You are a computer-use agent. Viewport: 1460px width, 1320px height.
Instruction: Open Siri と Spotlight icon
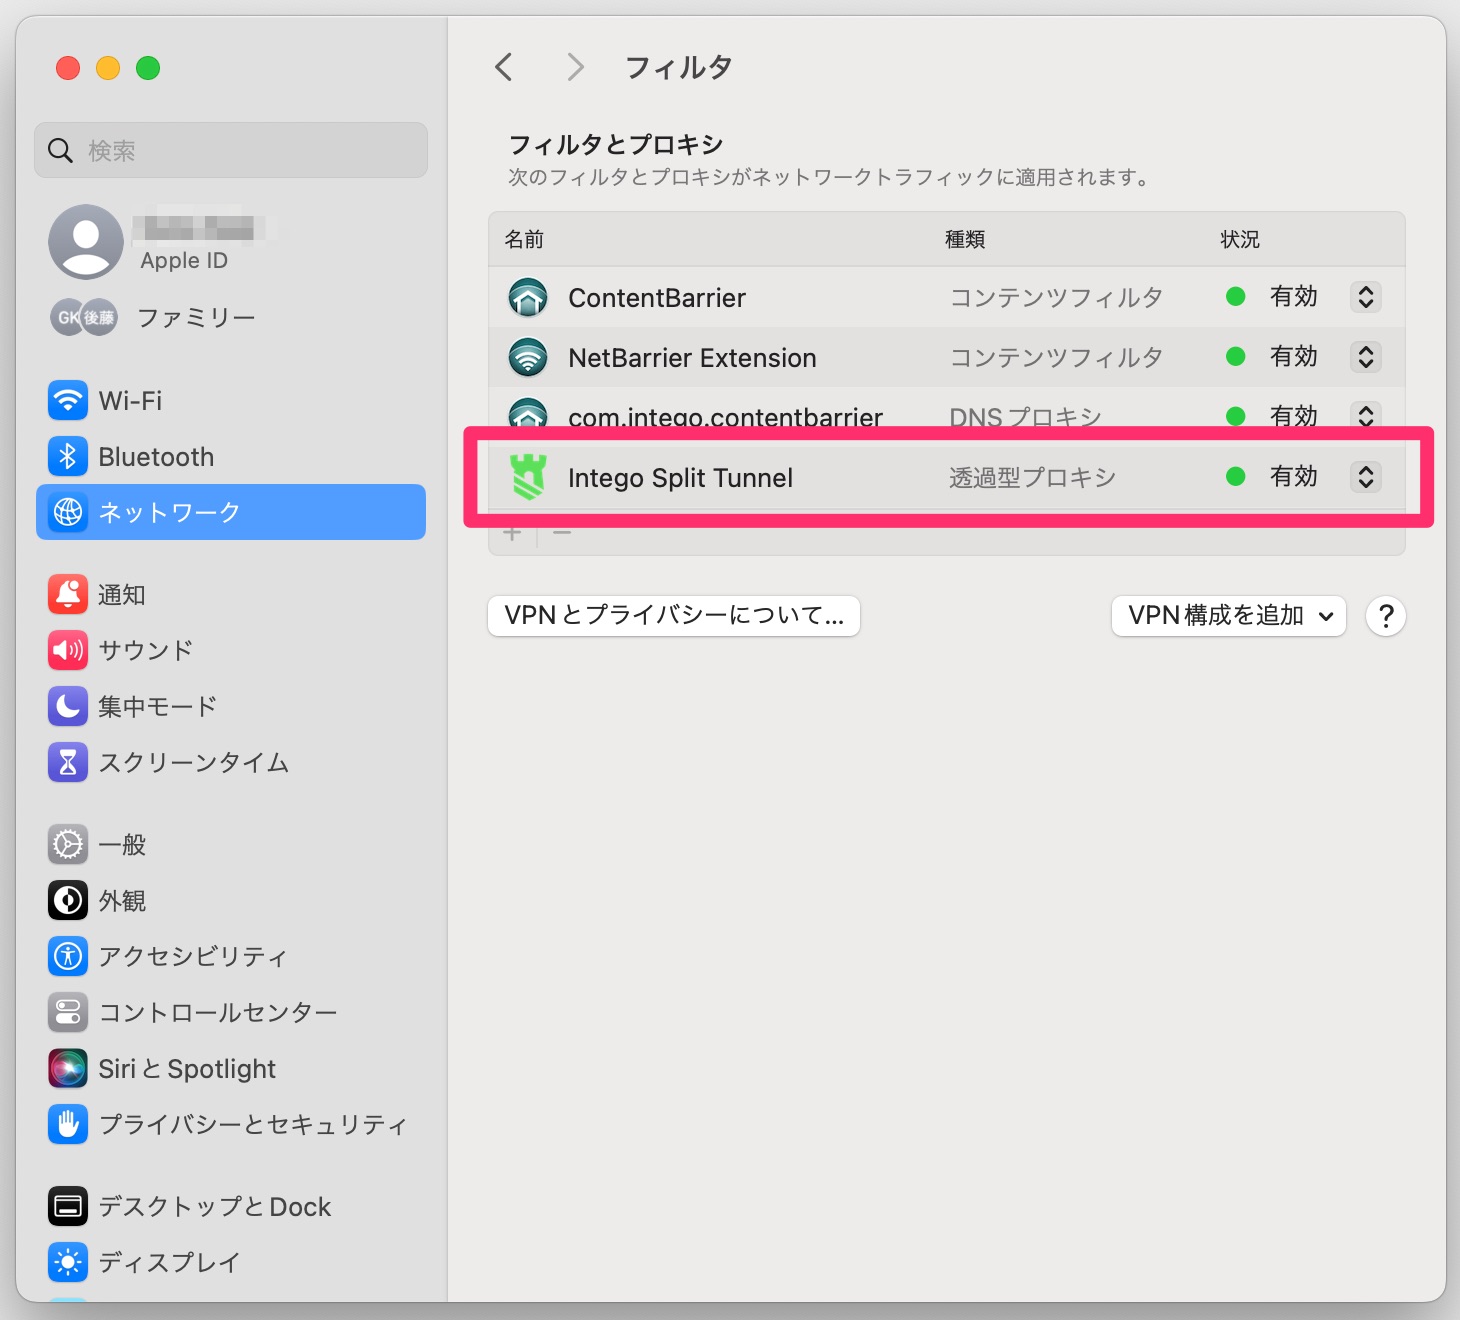click(x=68, y=1068)
